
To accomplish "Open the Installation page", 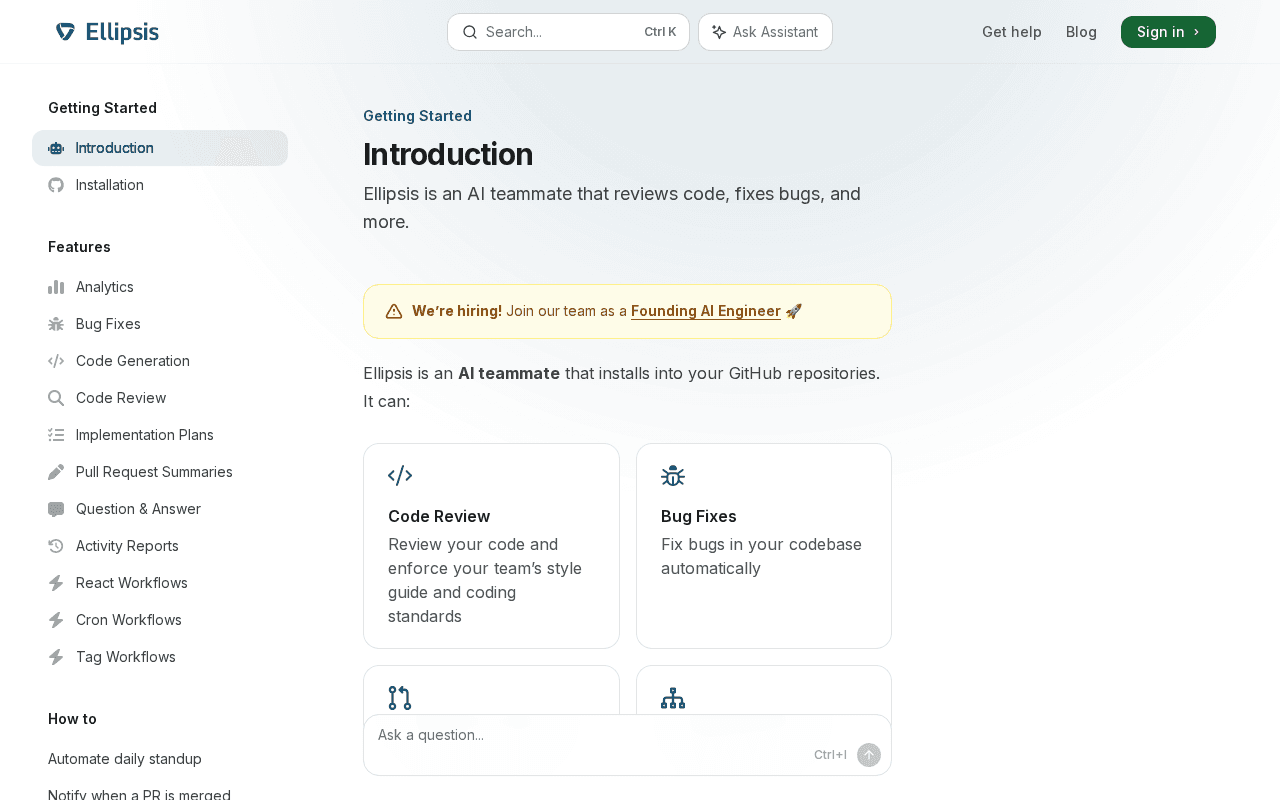I will 160,185.
